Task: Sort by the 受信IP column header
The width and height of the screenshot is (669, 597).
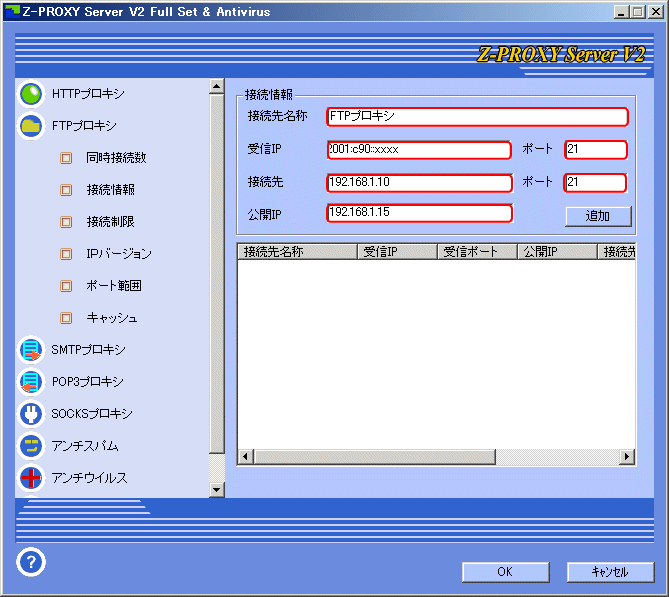Action: 398,252
